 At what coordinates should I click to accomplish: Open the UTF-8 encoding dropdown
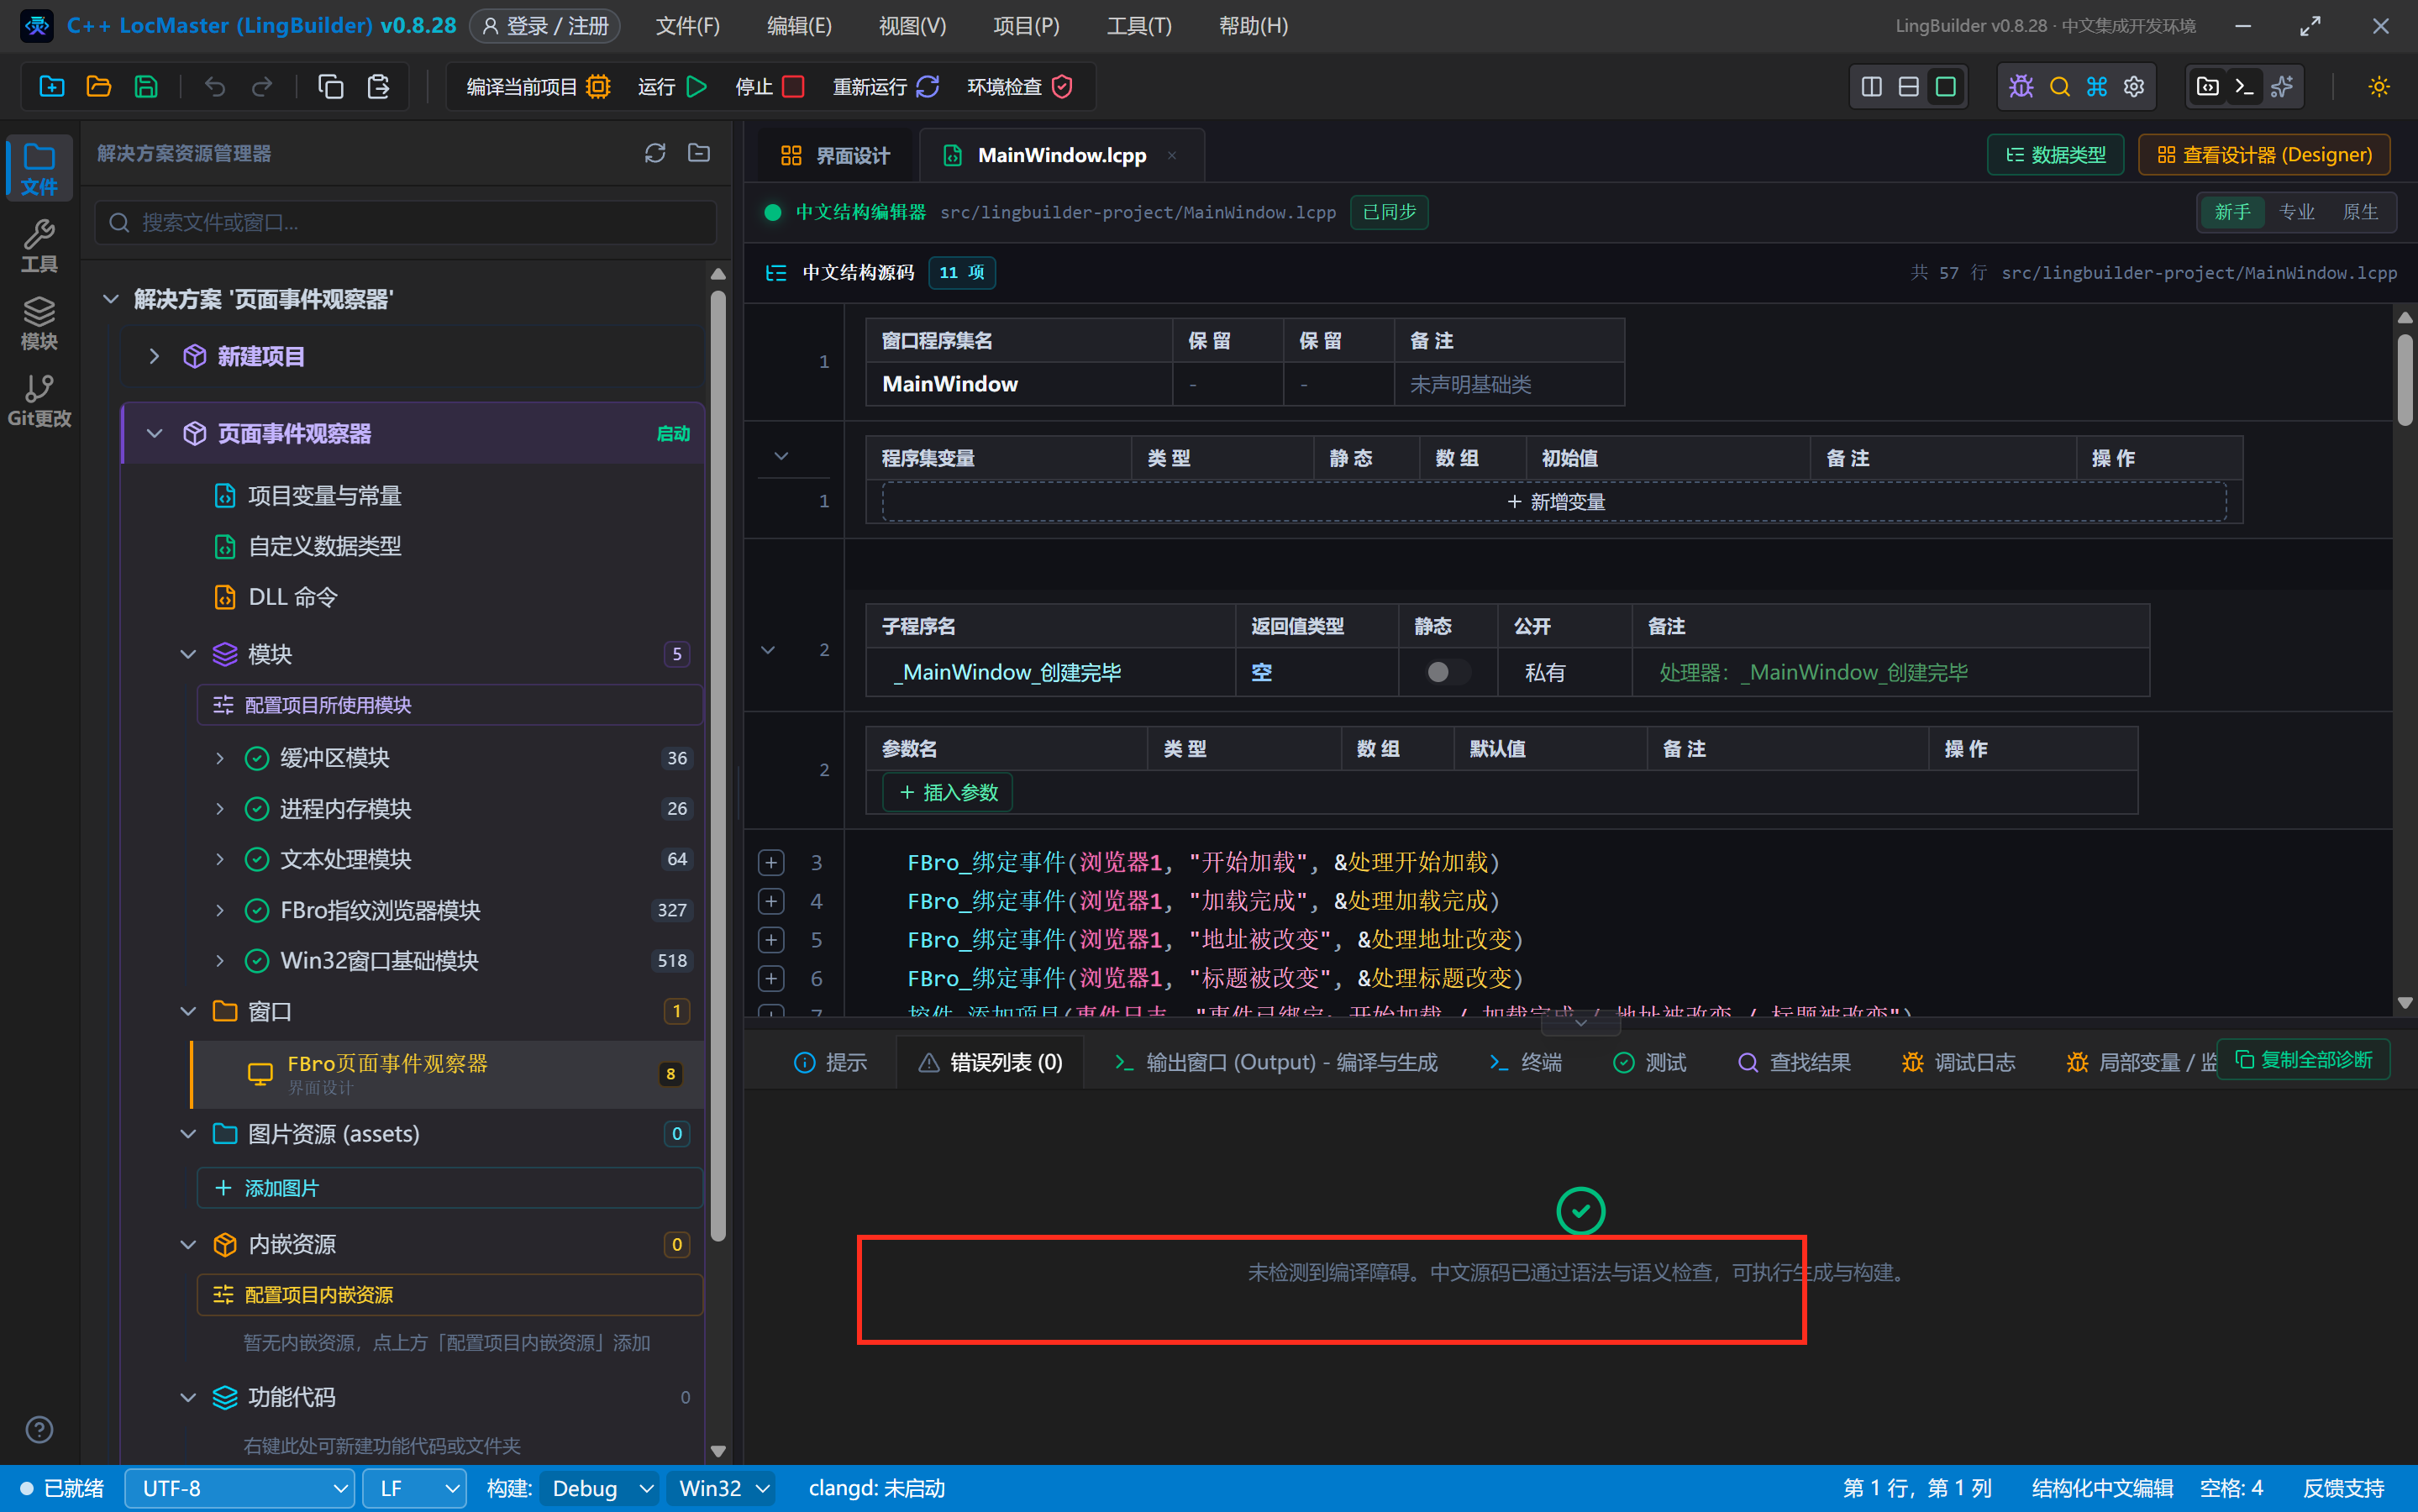[x=240, y=1488]
